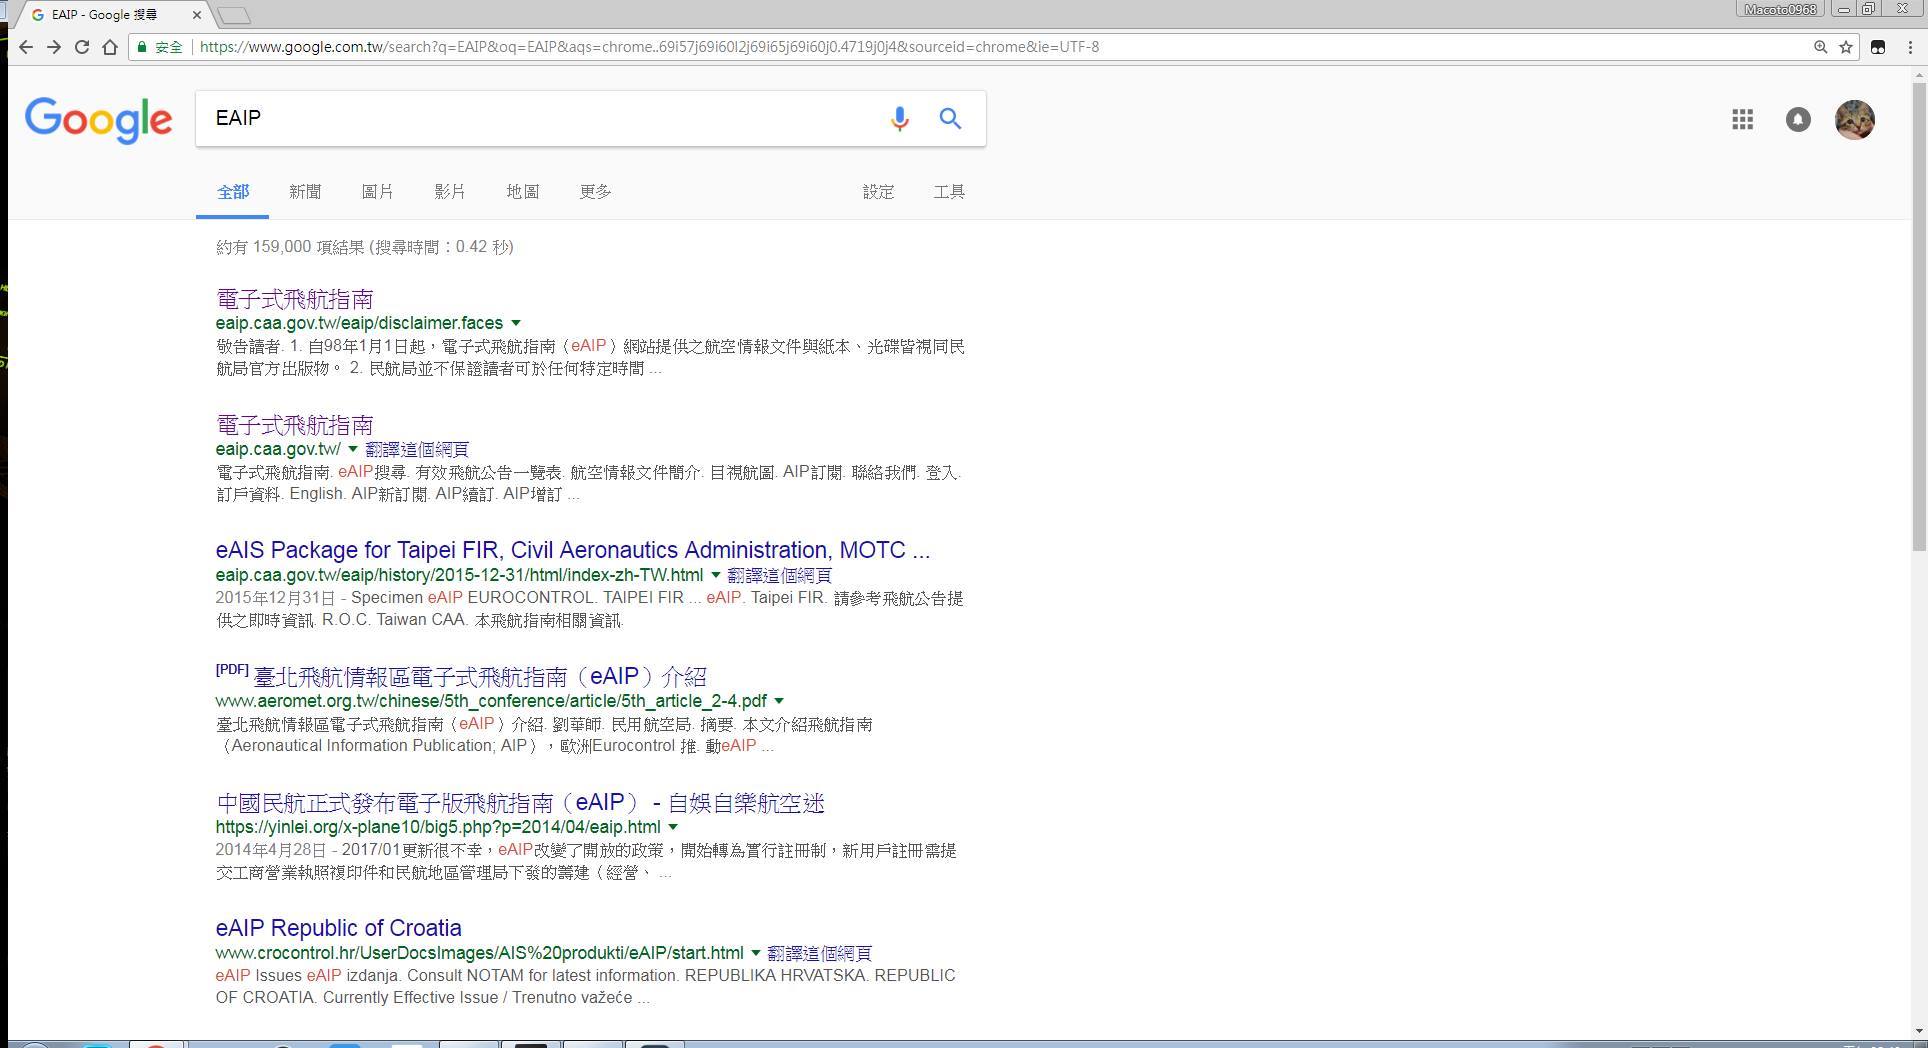Expand the dropdown arrow next to eaip.caa.gov.tw/
Screen dimensions: 1928x1048
pyautogui.click(x=352, y=449)
